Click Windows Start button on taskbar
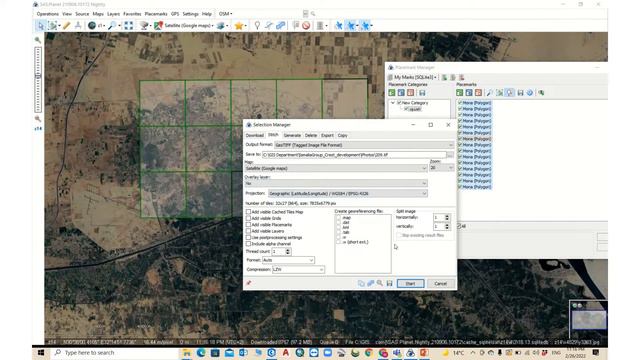The width and height of the screenshot is (640, 360). pos(41,353)
